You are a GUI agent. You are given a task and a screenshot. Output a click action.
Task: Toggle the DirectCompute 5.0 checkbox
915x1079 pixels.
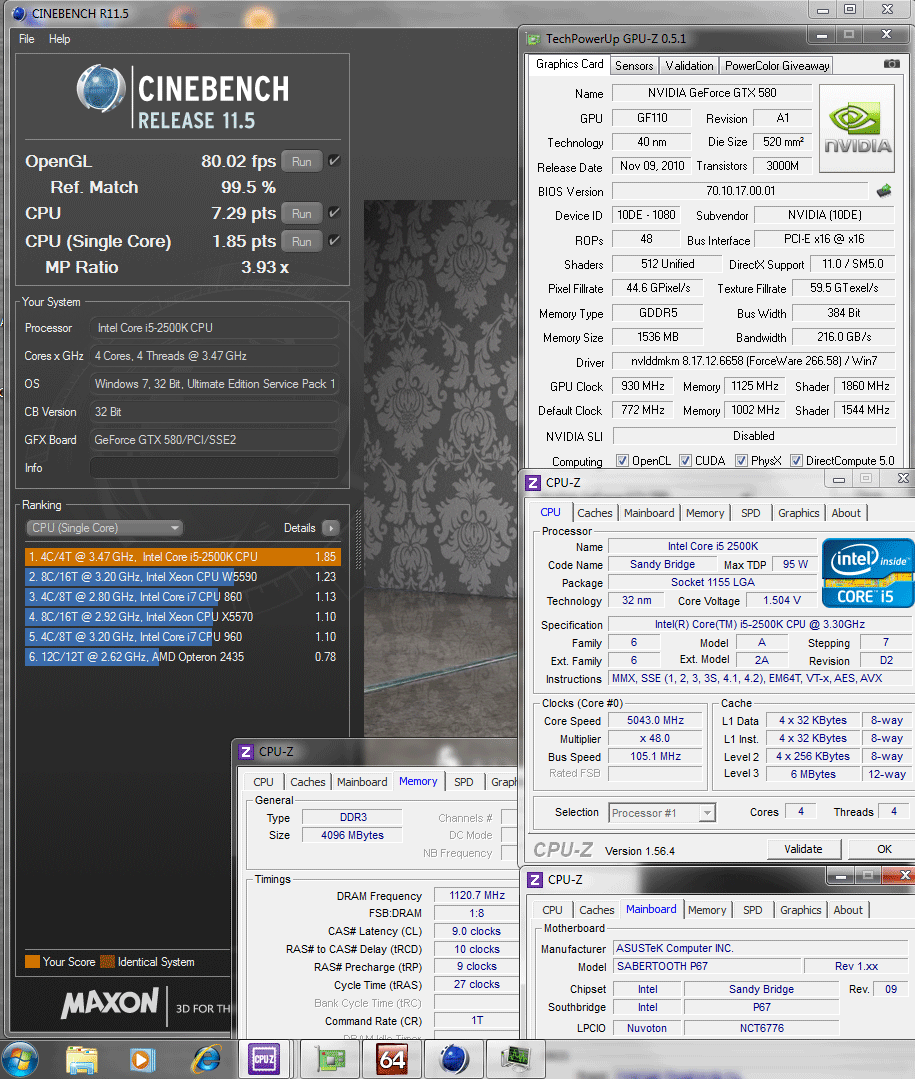[796, 460]
